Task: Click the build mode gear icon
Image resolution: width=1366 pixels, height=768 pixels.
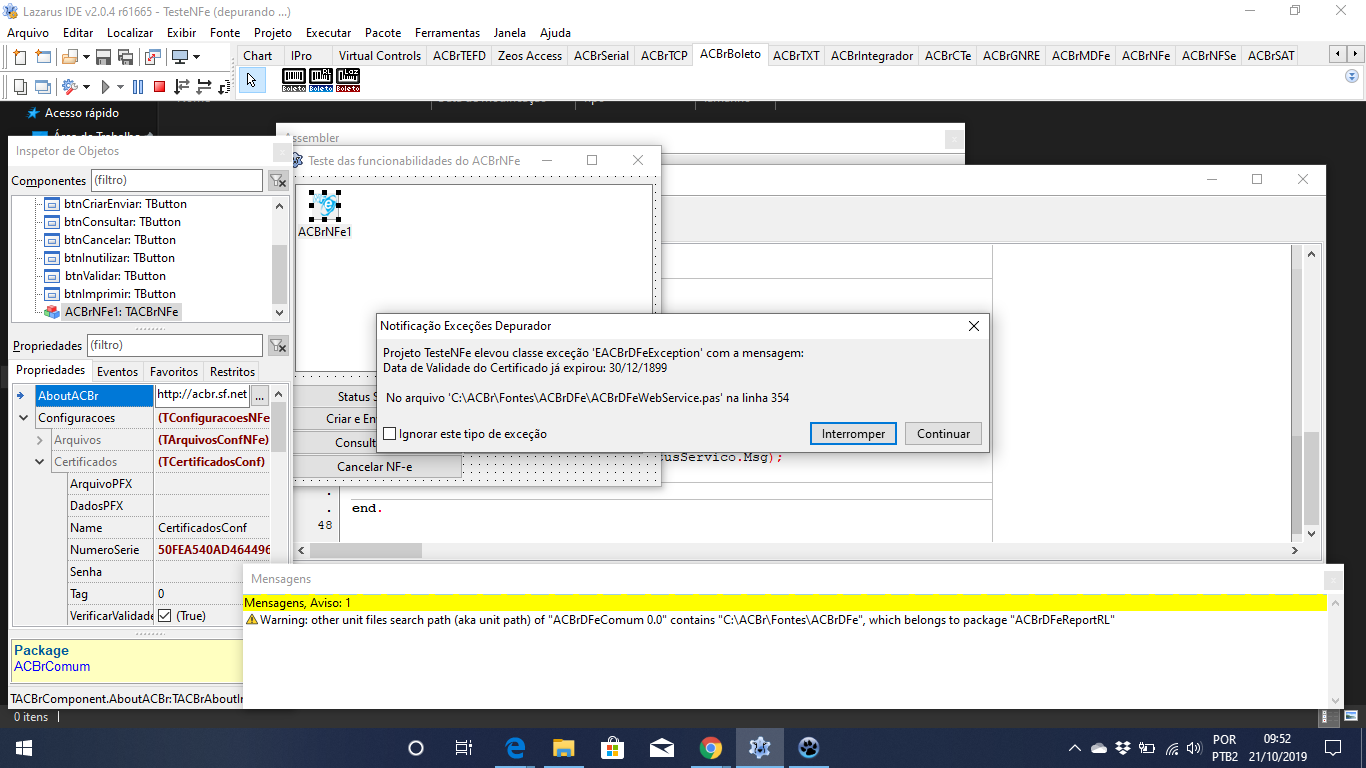Action: click(70, 87)
